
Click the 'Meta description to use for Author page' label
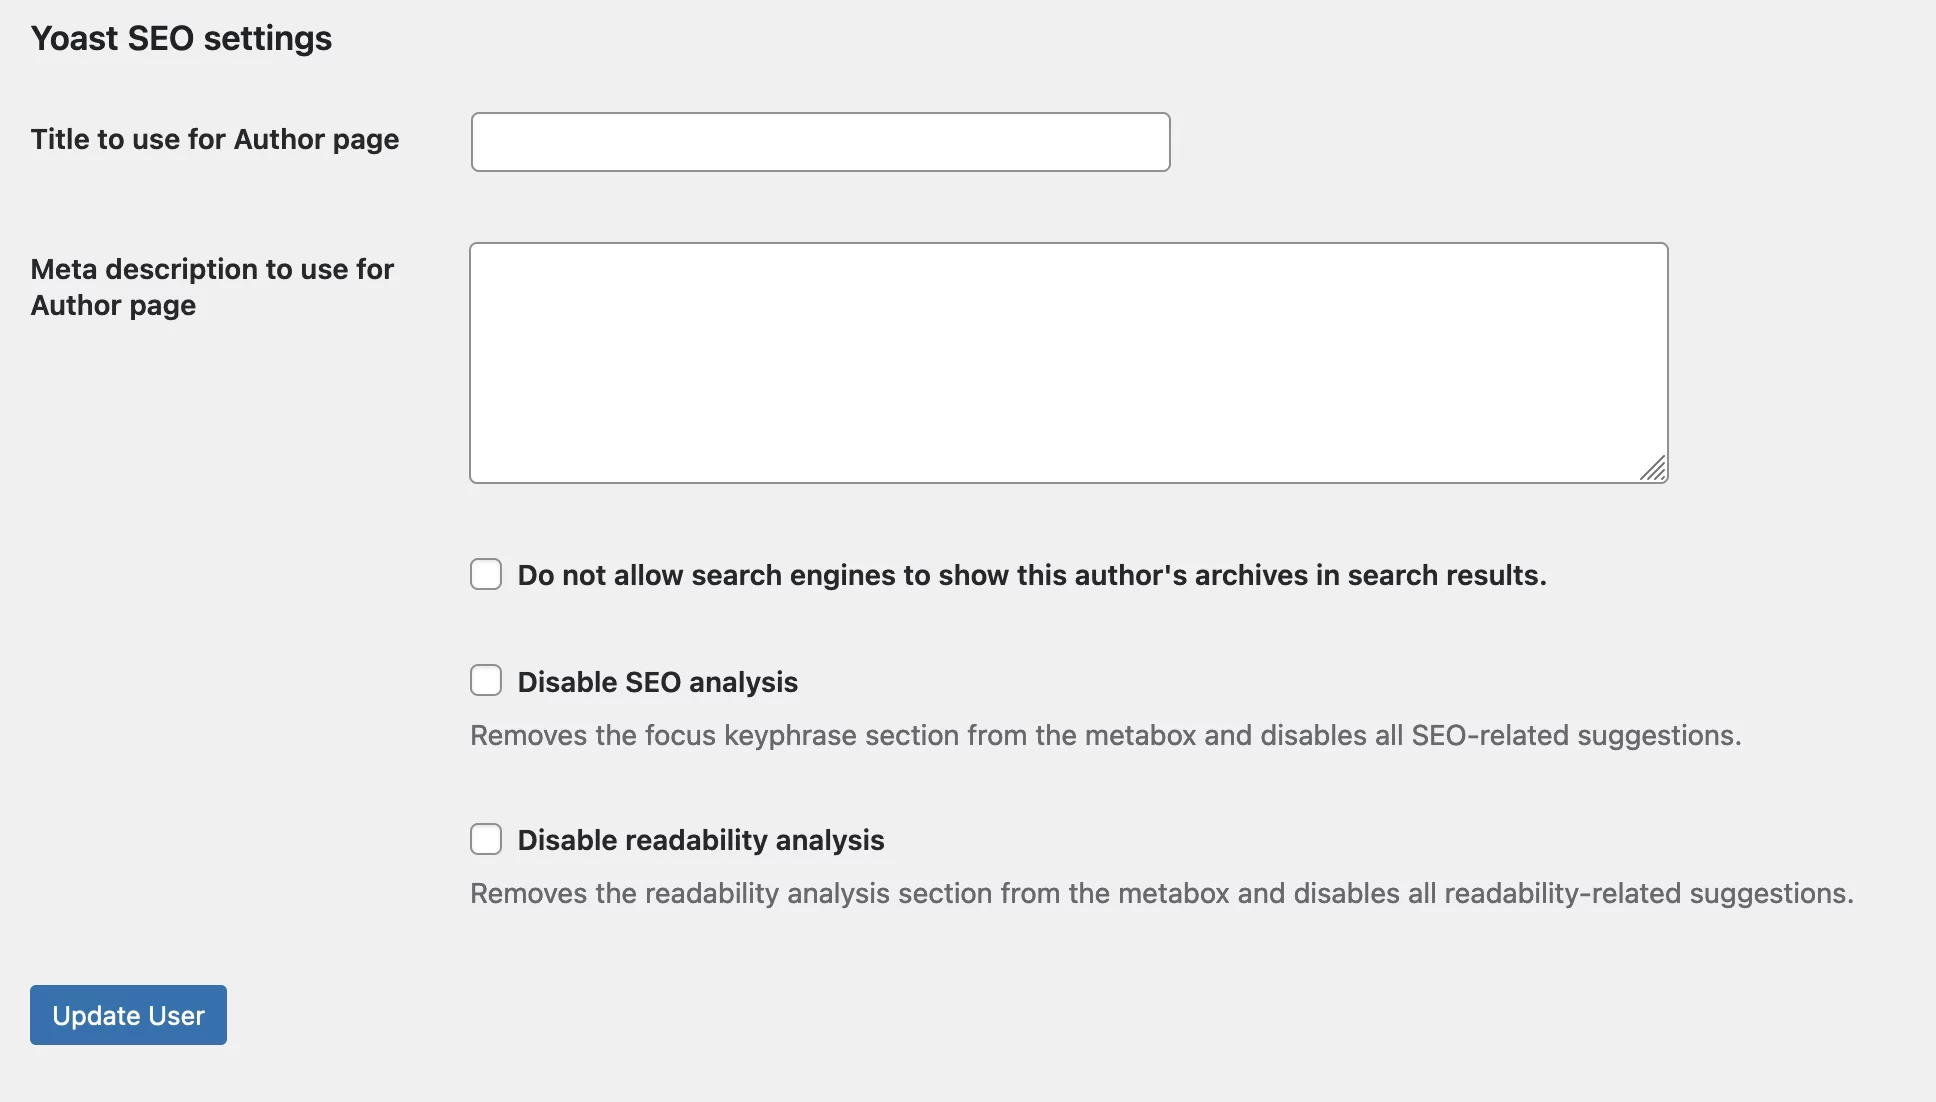tap(212, 287)
